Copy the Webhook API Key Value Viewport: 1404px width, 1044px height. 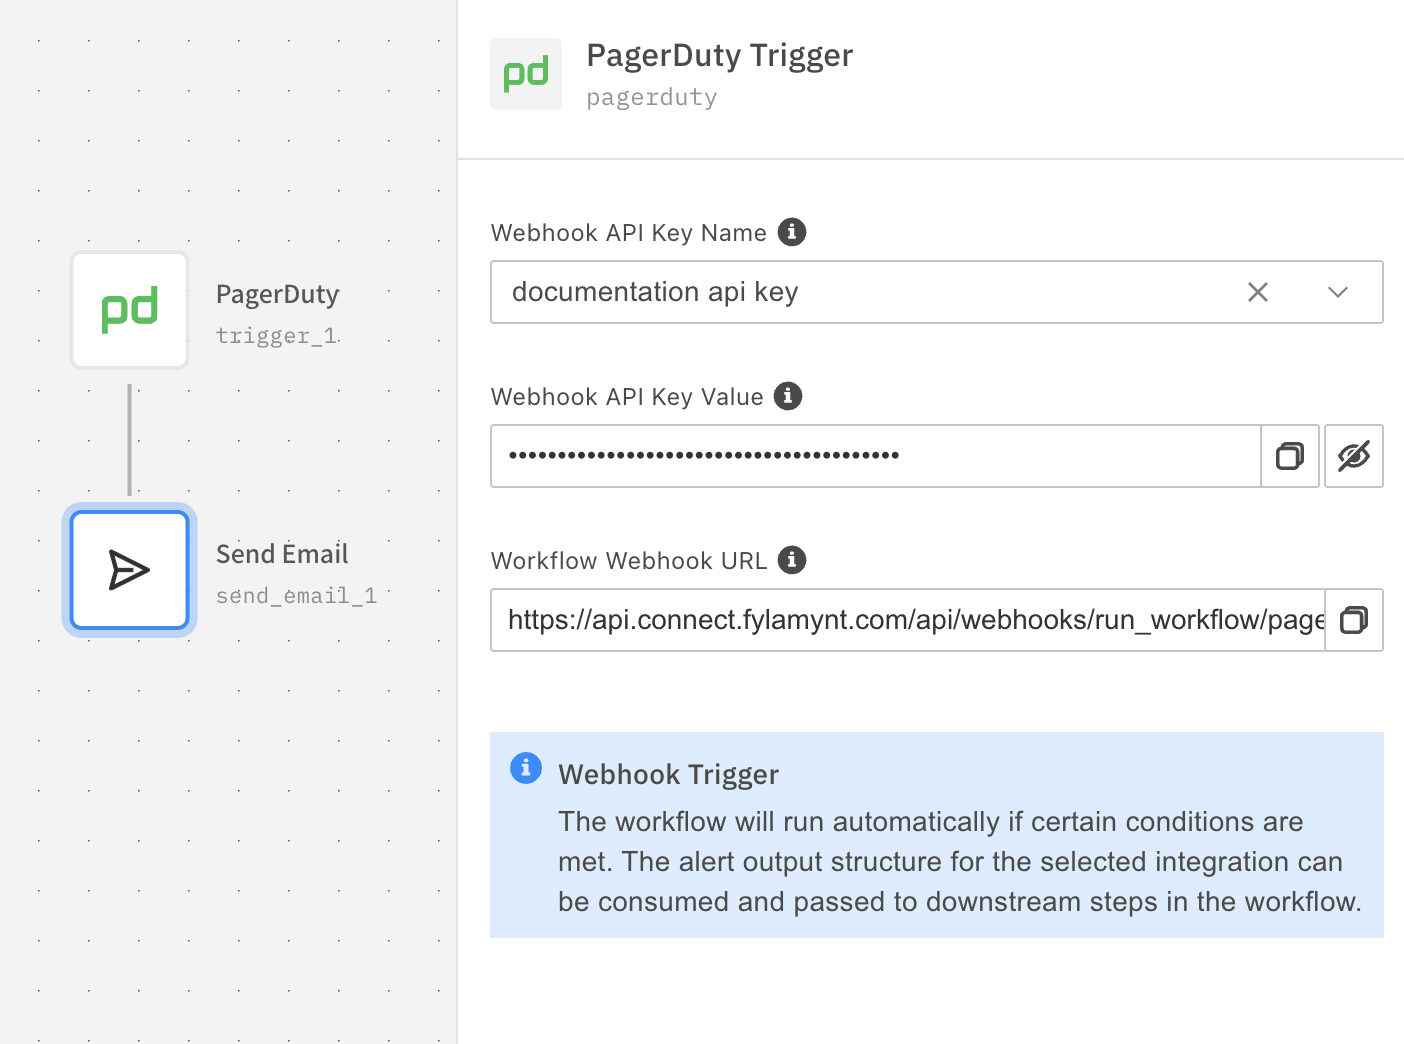coord(1290,456)
